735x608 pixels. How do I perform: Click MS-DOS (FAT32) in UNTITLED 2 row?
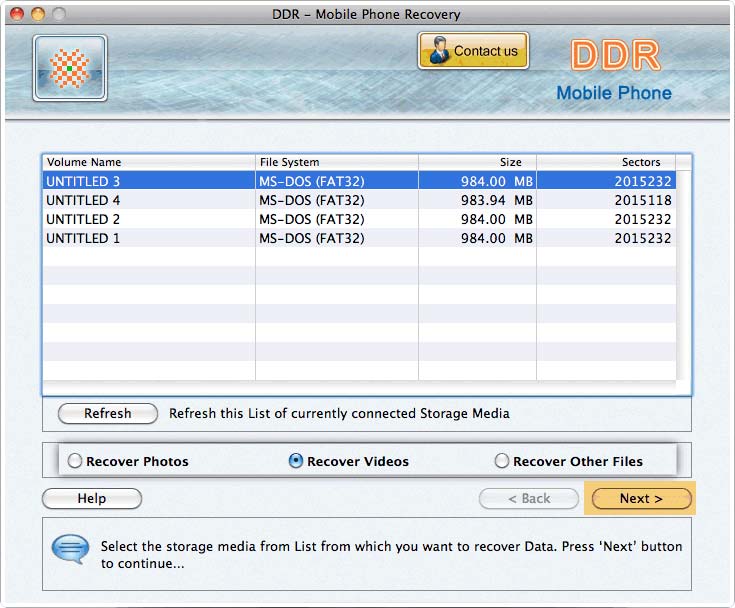pyautogui.click(x=312, y=219)
